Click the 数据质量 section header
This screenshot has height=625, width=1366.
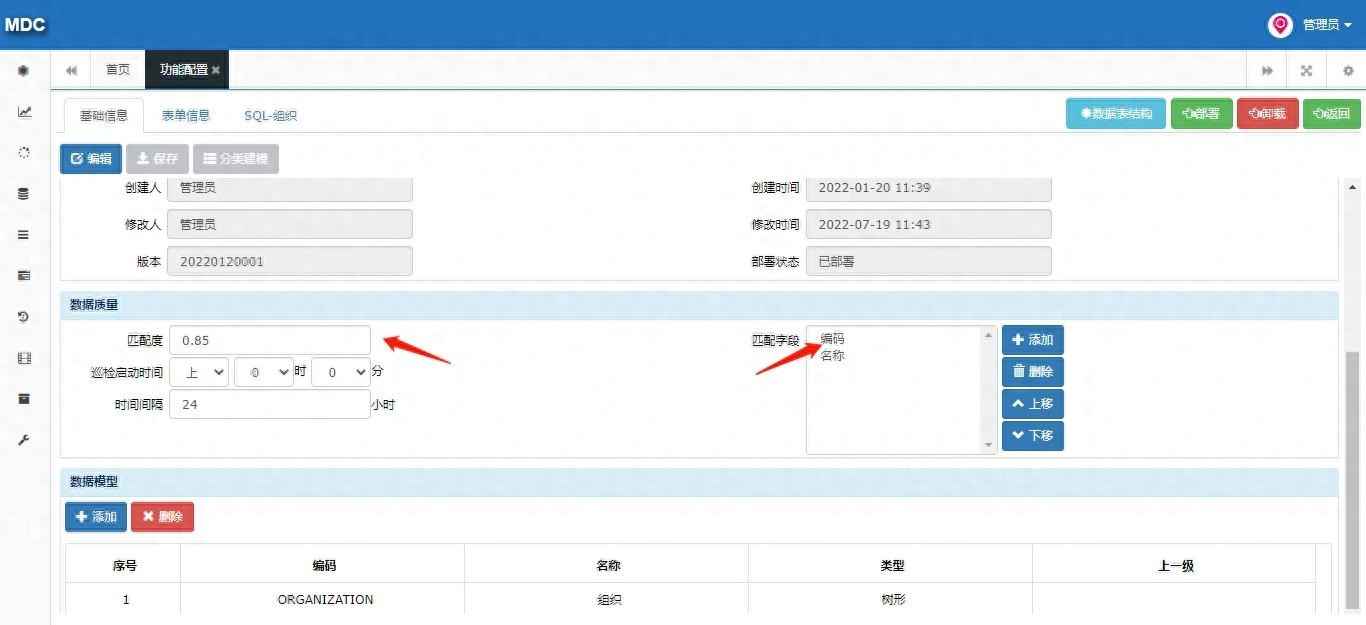699,304
